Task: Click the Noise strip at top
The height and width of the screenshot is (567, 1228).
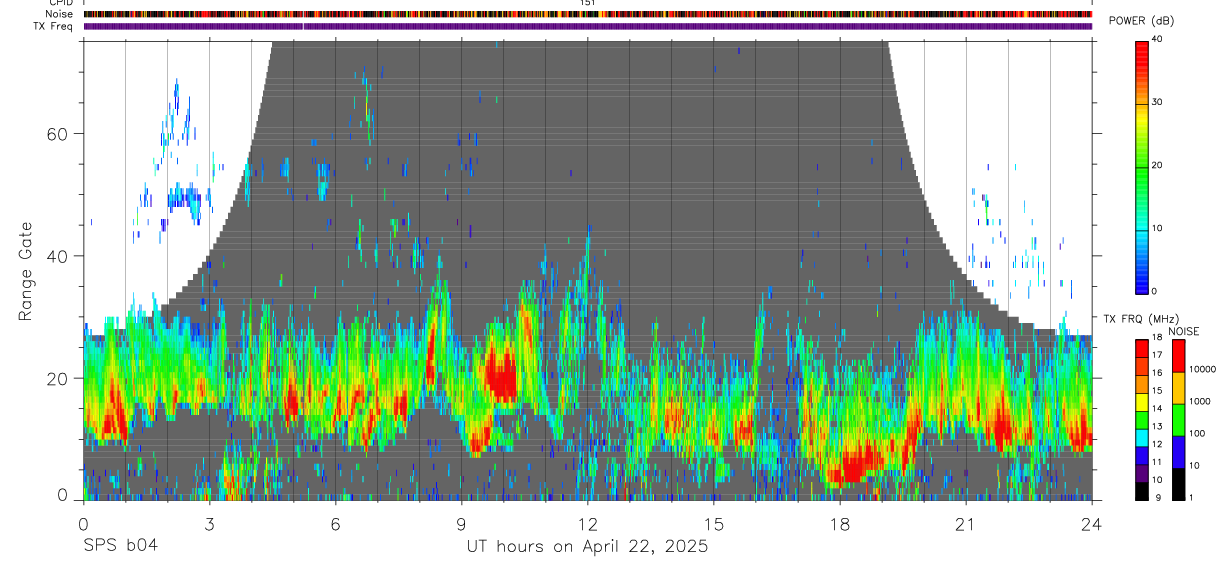Action: (588, 14)
